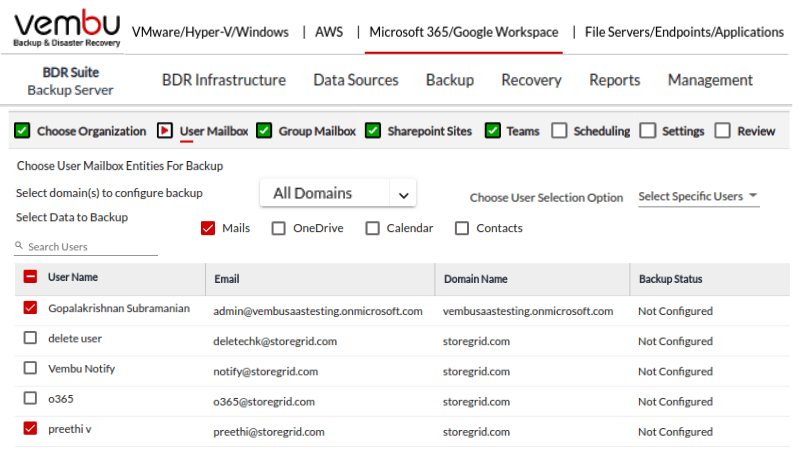Click BDR Suite Backup Server label
This screenshot has width=800, height=450.
[70, 81]
